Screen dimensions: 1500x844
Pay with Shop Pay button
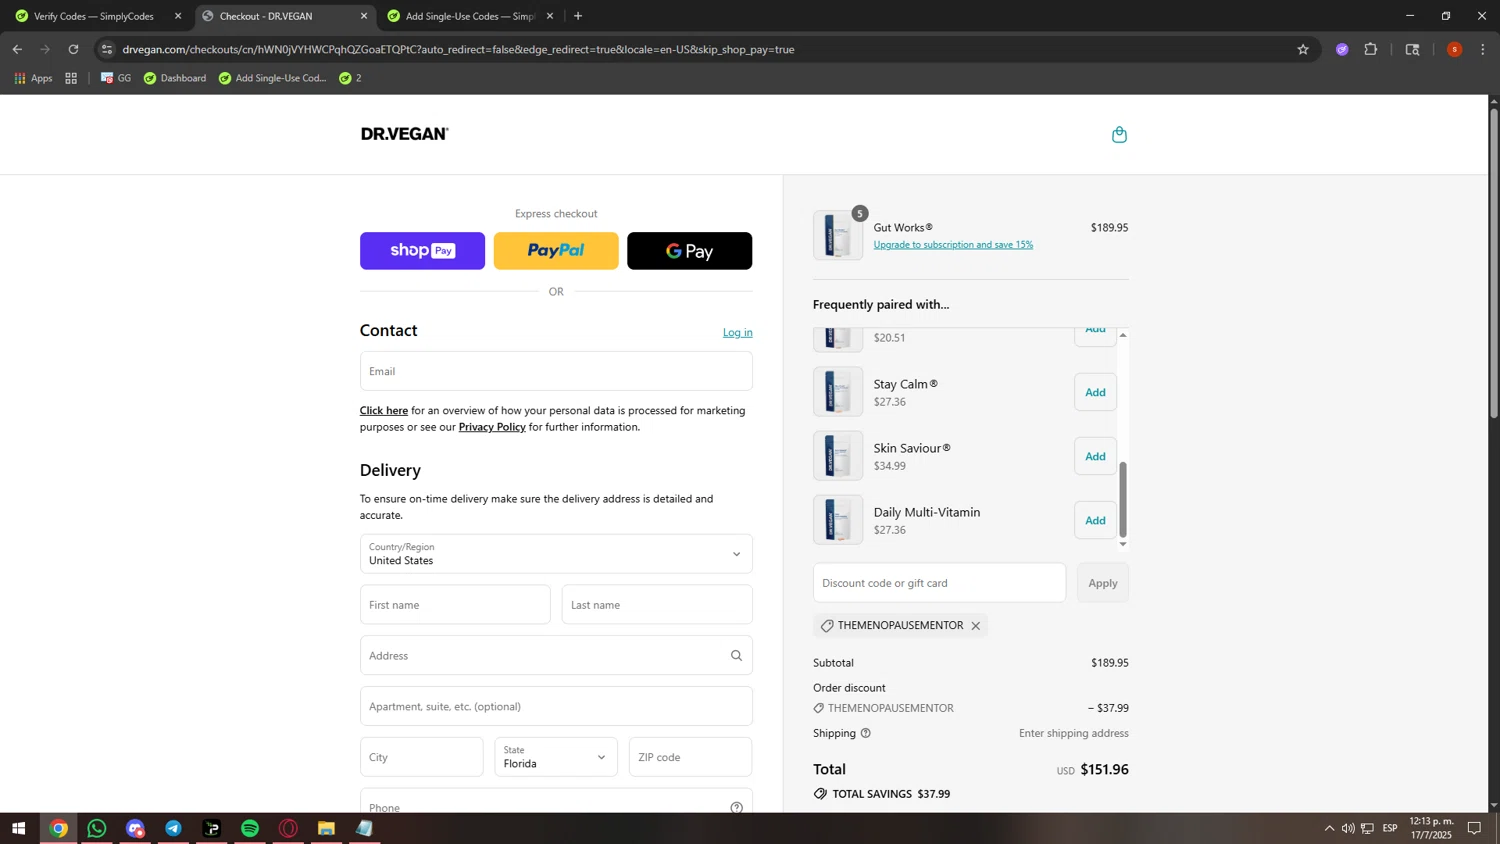(422, 251)
